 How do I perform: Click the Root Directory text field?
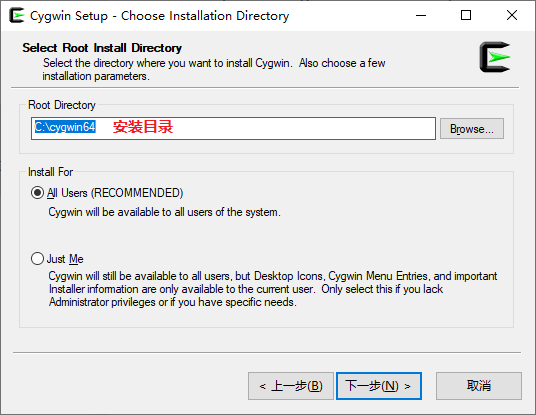click(x=233, y=128)
